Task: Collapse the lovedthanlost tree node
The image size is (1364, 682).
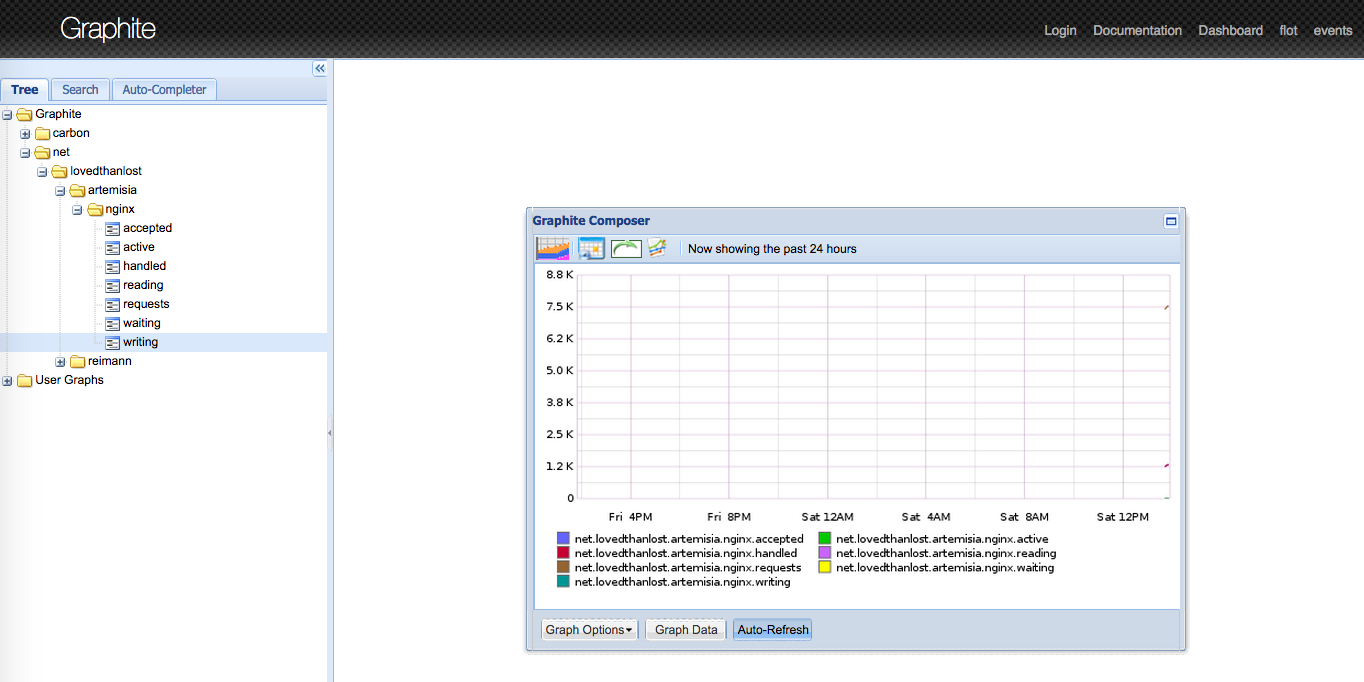Action: pos(43,171)
